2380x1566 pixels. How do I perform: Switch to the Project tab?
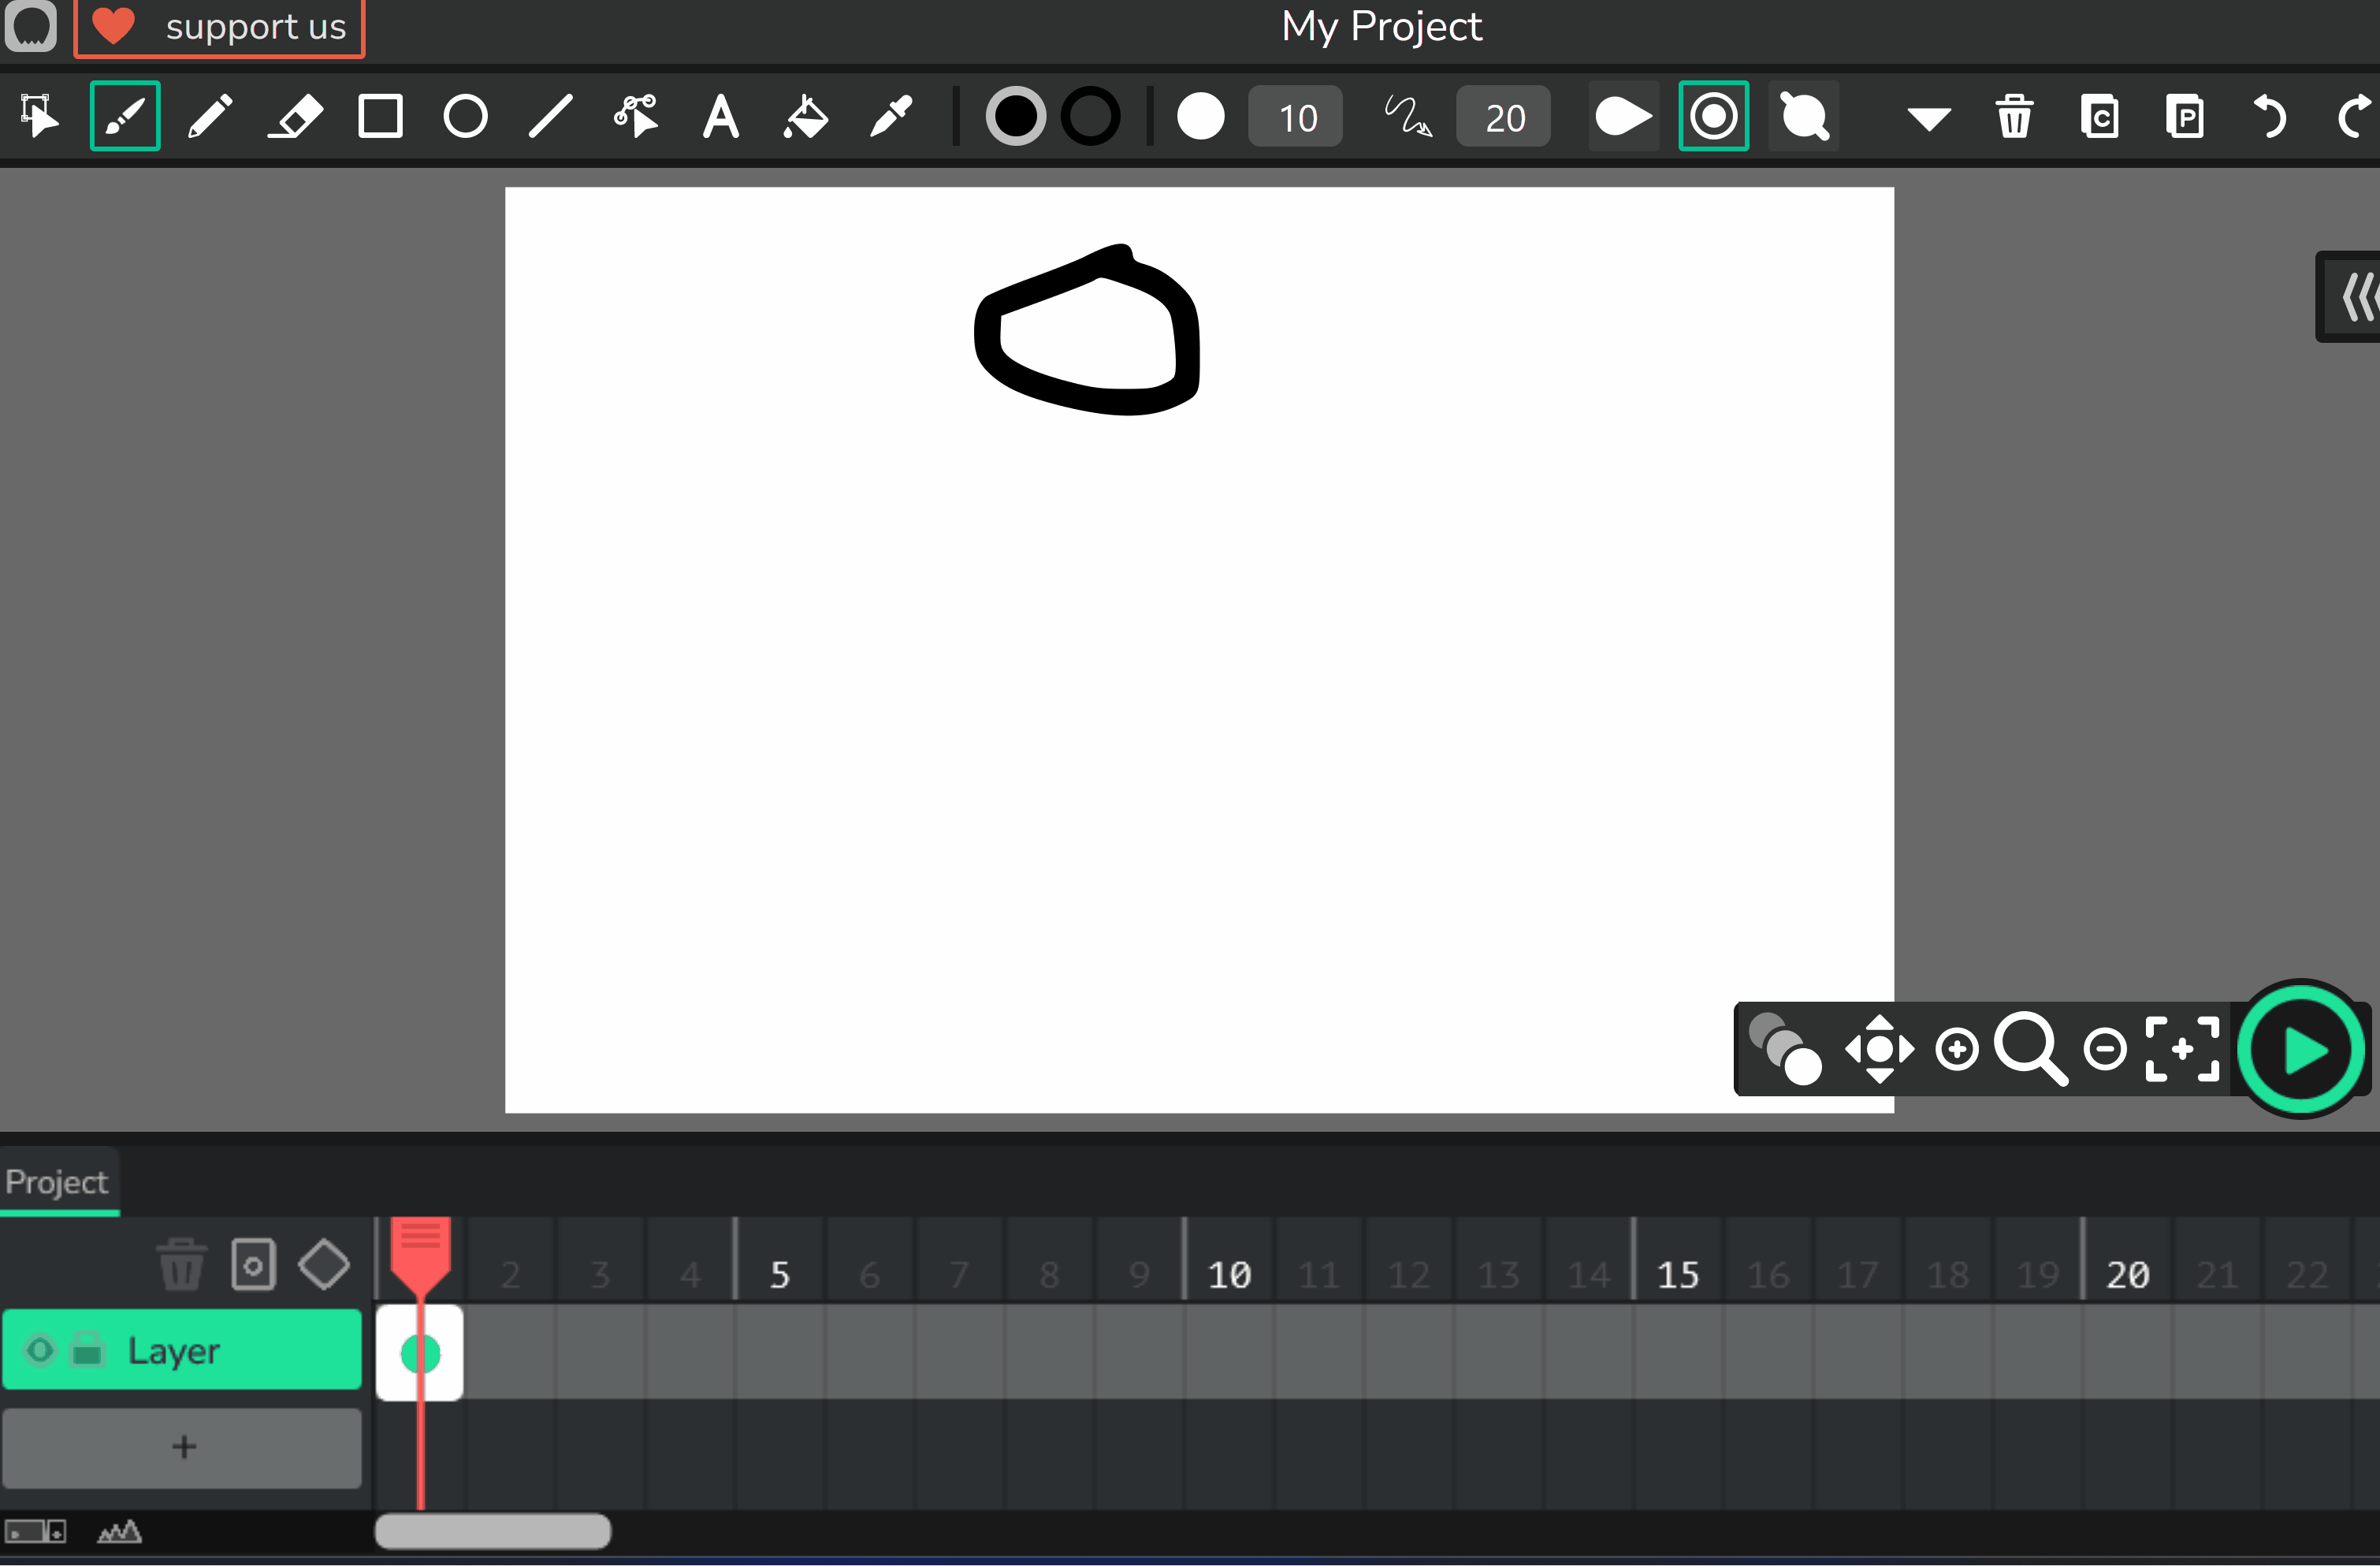click(x=55, y=1181)
